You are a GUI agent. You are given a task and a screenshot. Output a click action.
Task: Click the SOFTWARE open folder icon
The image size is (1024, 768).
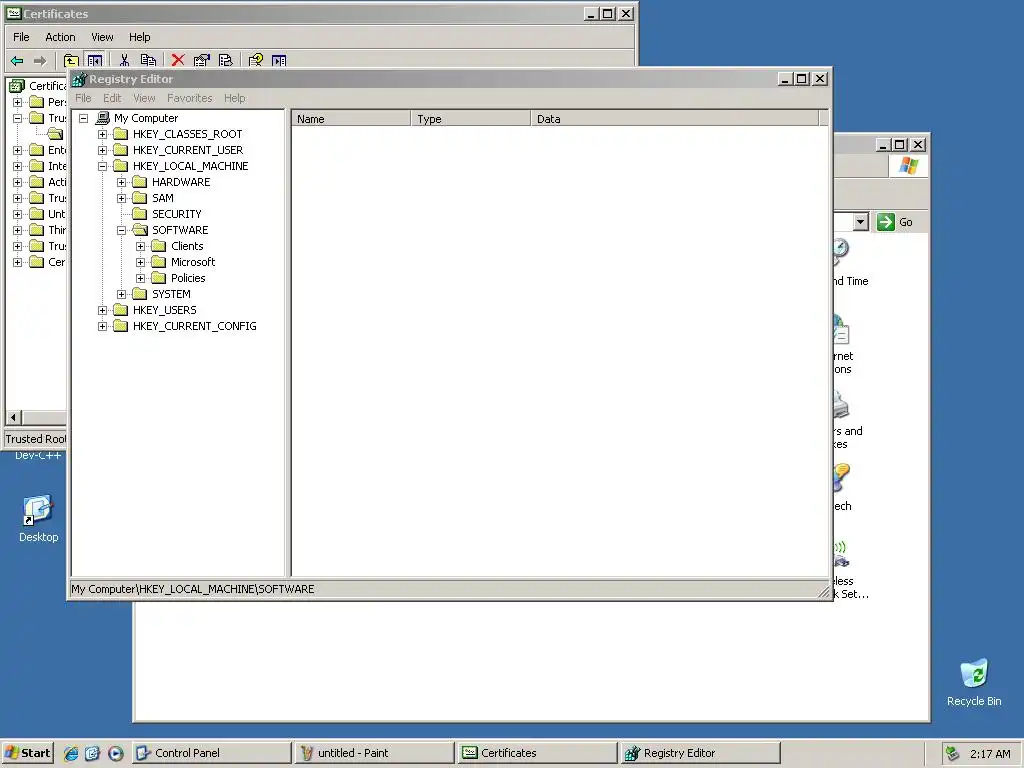click(x=140, y=230)
